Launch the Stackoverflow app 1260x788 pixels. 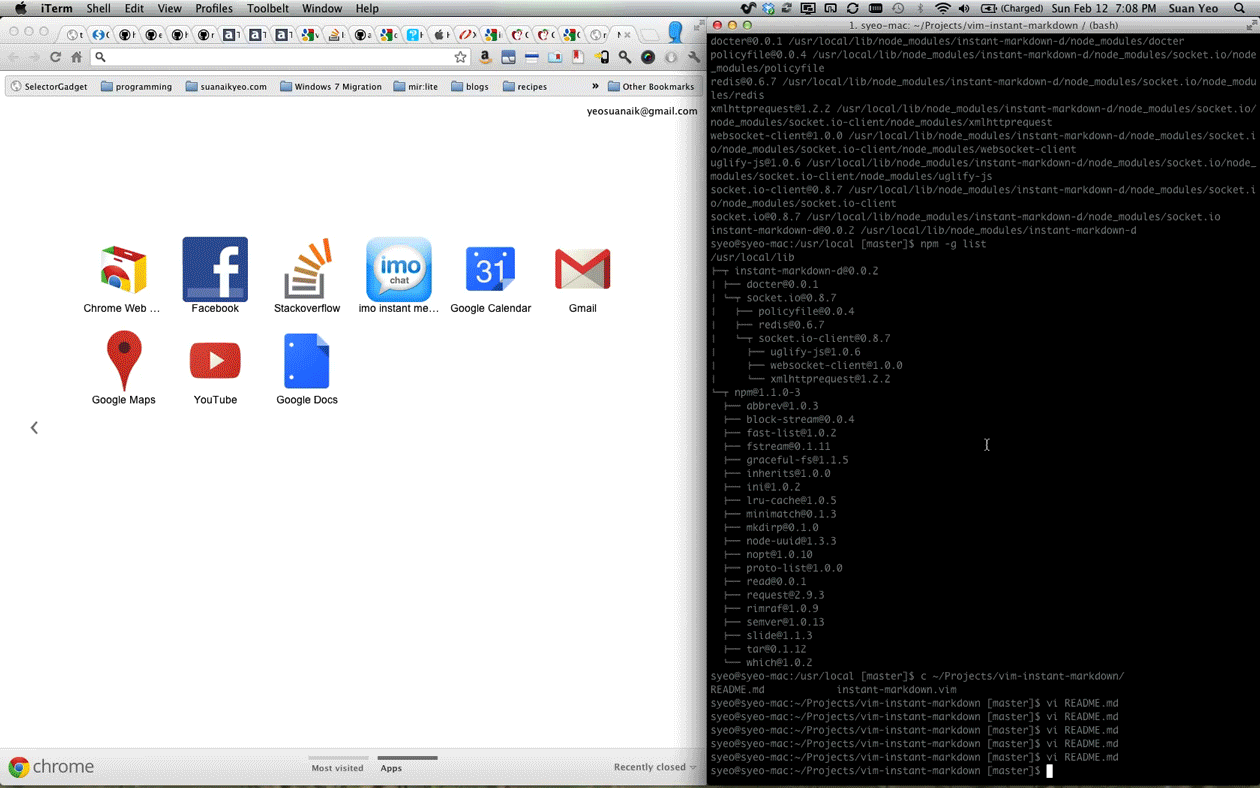(x=307, y=270)
